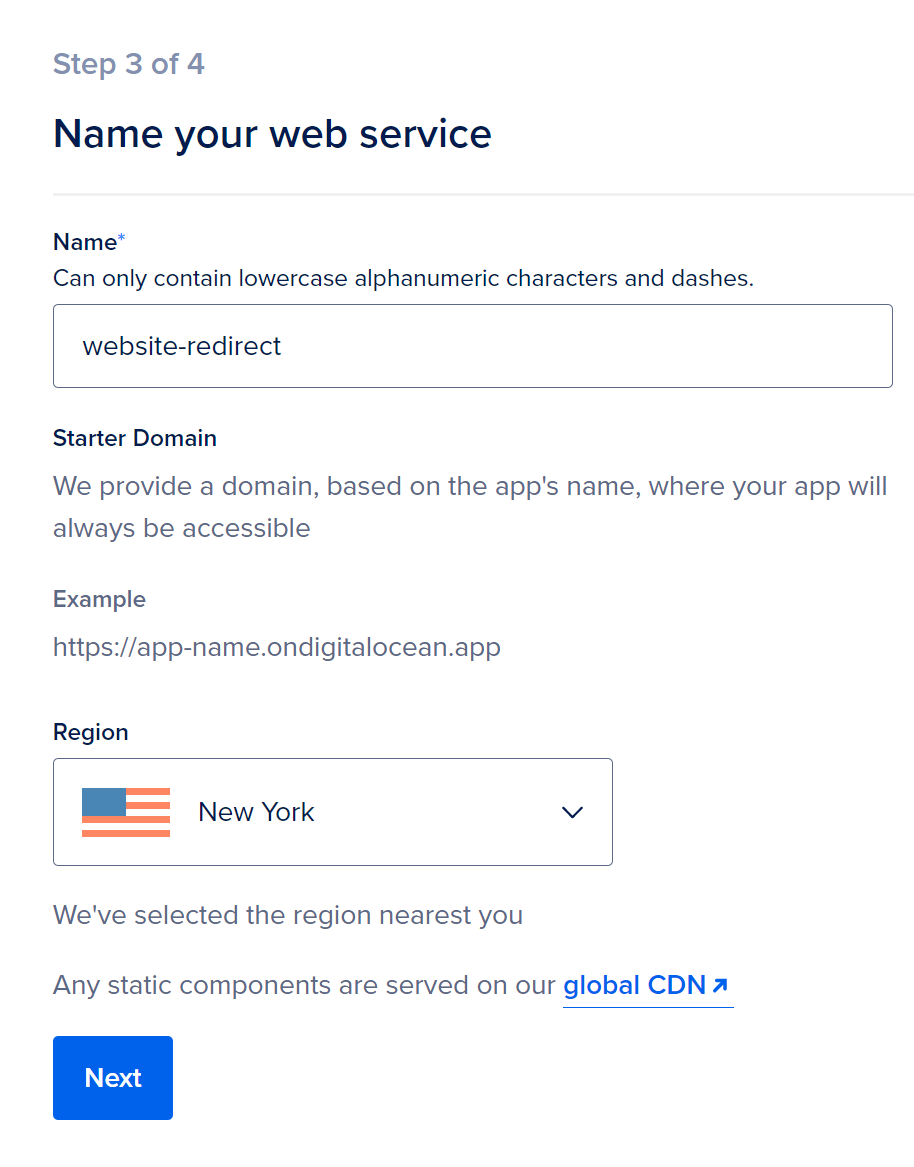The image size is (914, 1167).
Task: Click the Next button
Action: click(x=112, y=1077)
